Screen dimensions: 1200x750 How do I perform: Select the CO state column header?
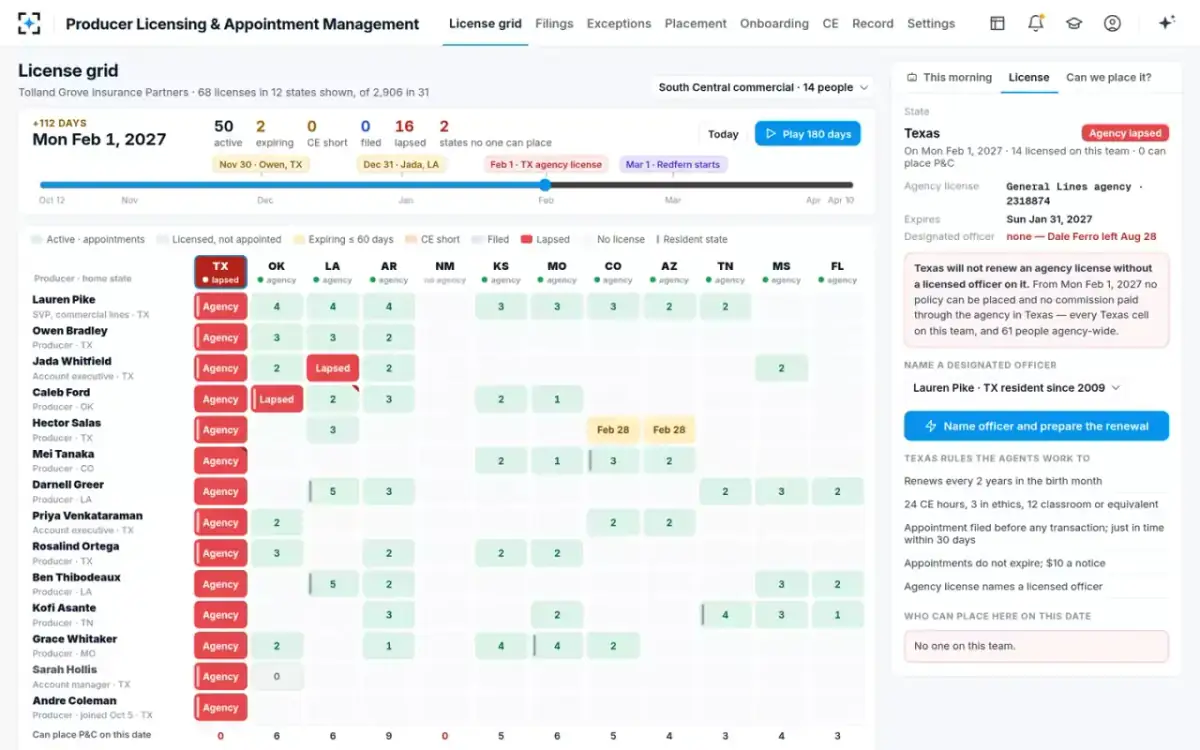tap(613, 272)
